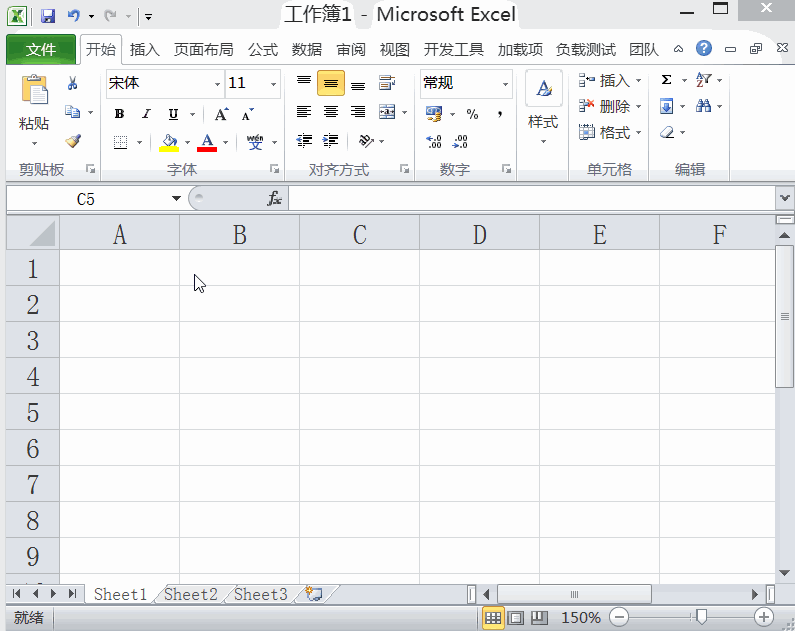Screen dimensions: 795x631
Task: Click the Sort and Filter icon
Action: 704,80
